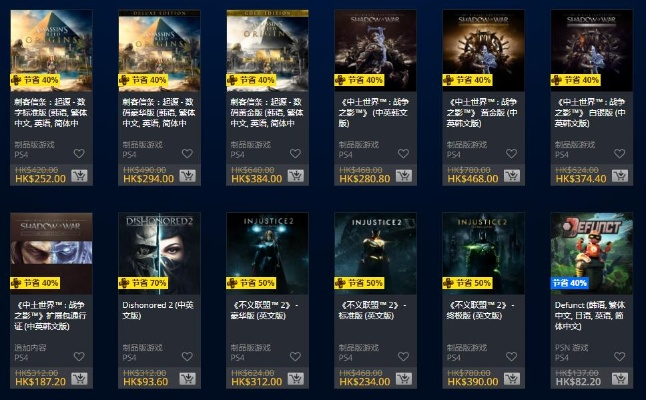Viewport: 646px width, 400px height.
Task: Click the blue 节省 40% badge on Defunct
Action: click(570, 283)
